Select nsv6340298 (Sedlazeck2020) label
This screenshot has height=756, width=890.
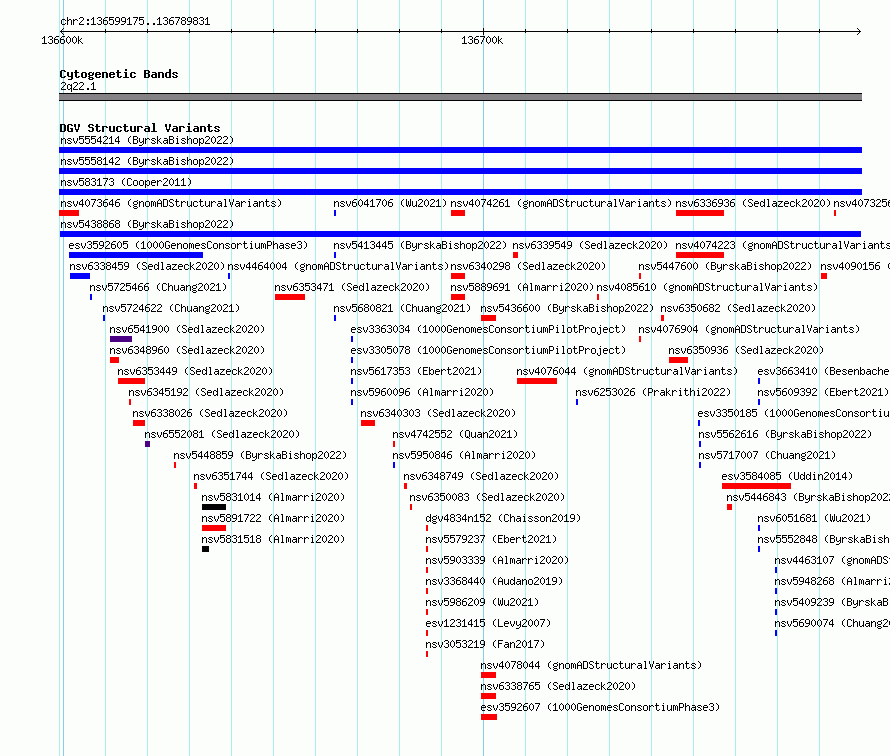(528, 266)
